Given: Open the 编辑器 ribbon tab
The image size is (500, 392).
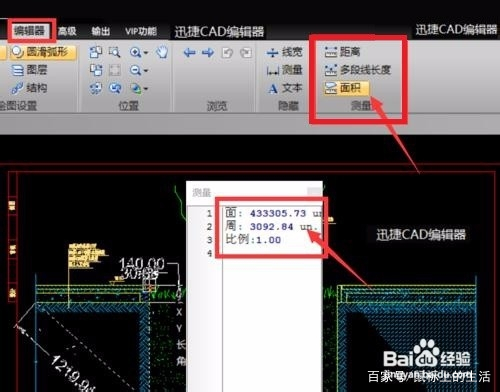Looking at the screenshot, I should 30,31.
